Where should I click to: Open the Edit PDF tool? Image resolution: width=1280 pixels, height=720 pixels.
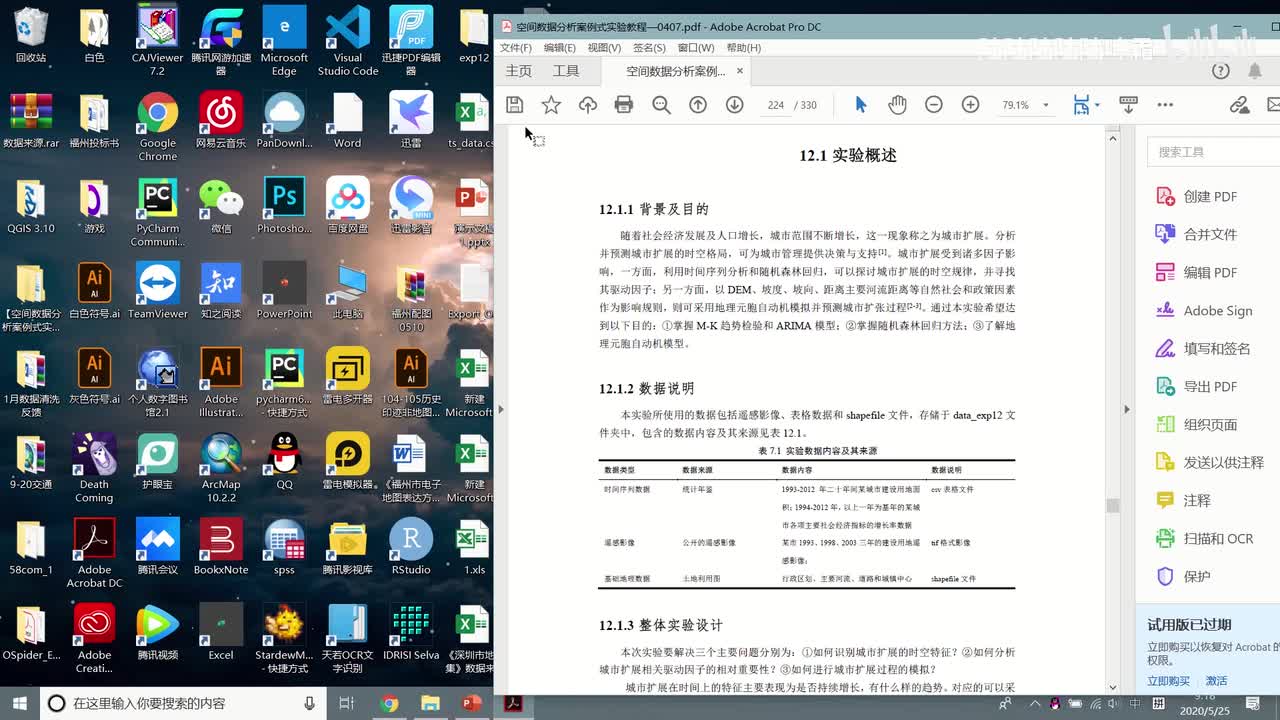tap(1196, 272)
